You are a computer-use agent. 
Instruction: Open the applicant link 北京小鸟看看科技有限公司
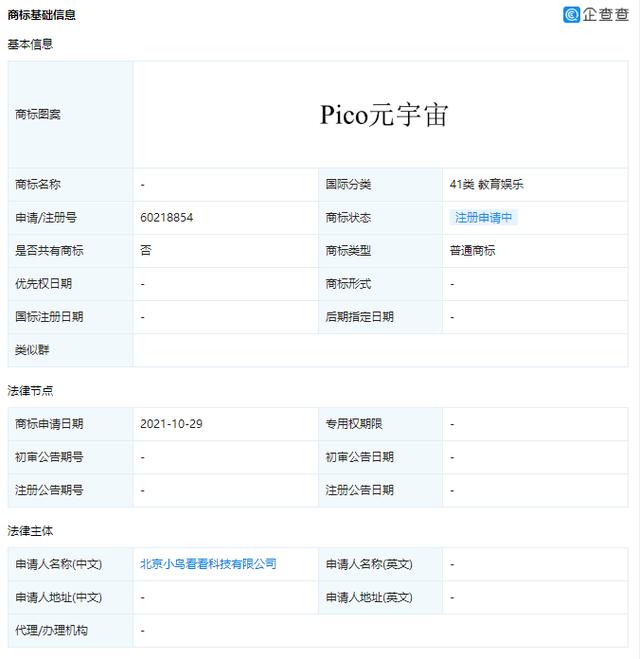pyautogui.click(x=208, y=564)
